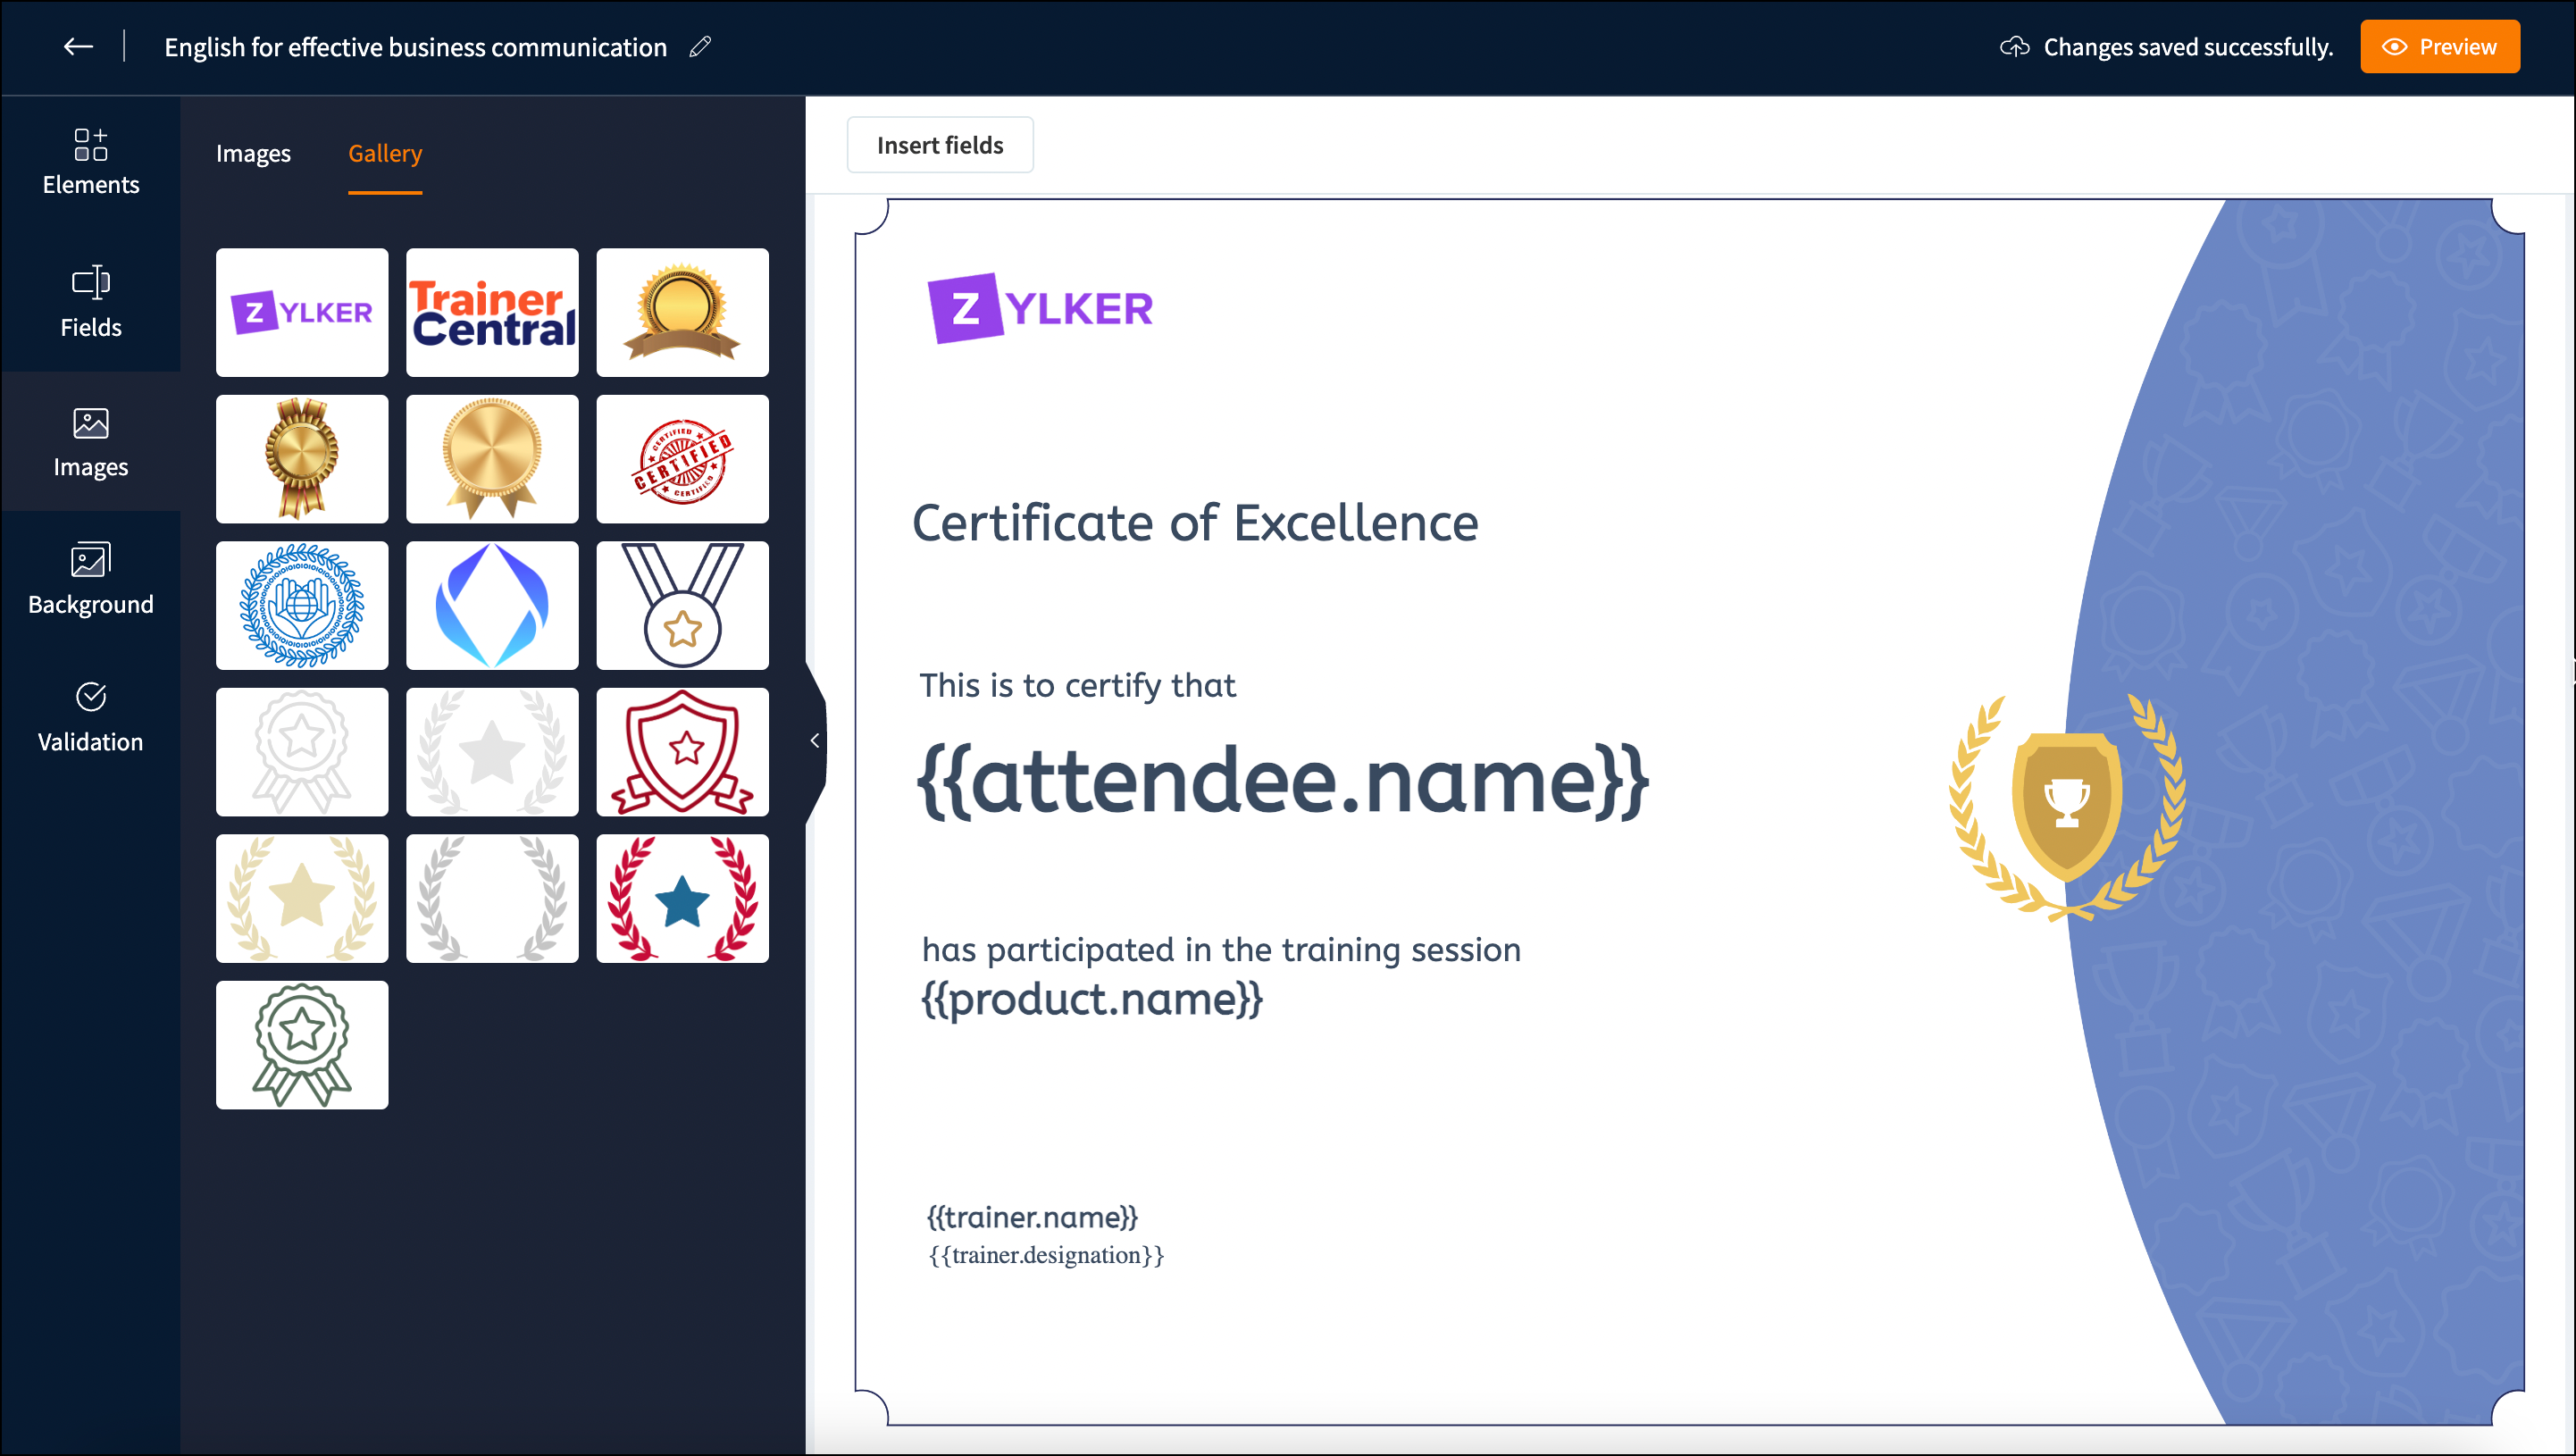Click the back arrow in header
Screen dimensions: 2576x1456
click(x=78, y=47)
